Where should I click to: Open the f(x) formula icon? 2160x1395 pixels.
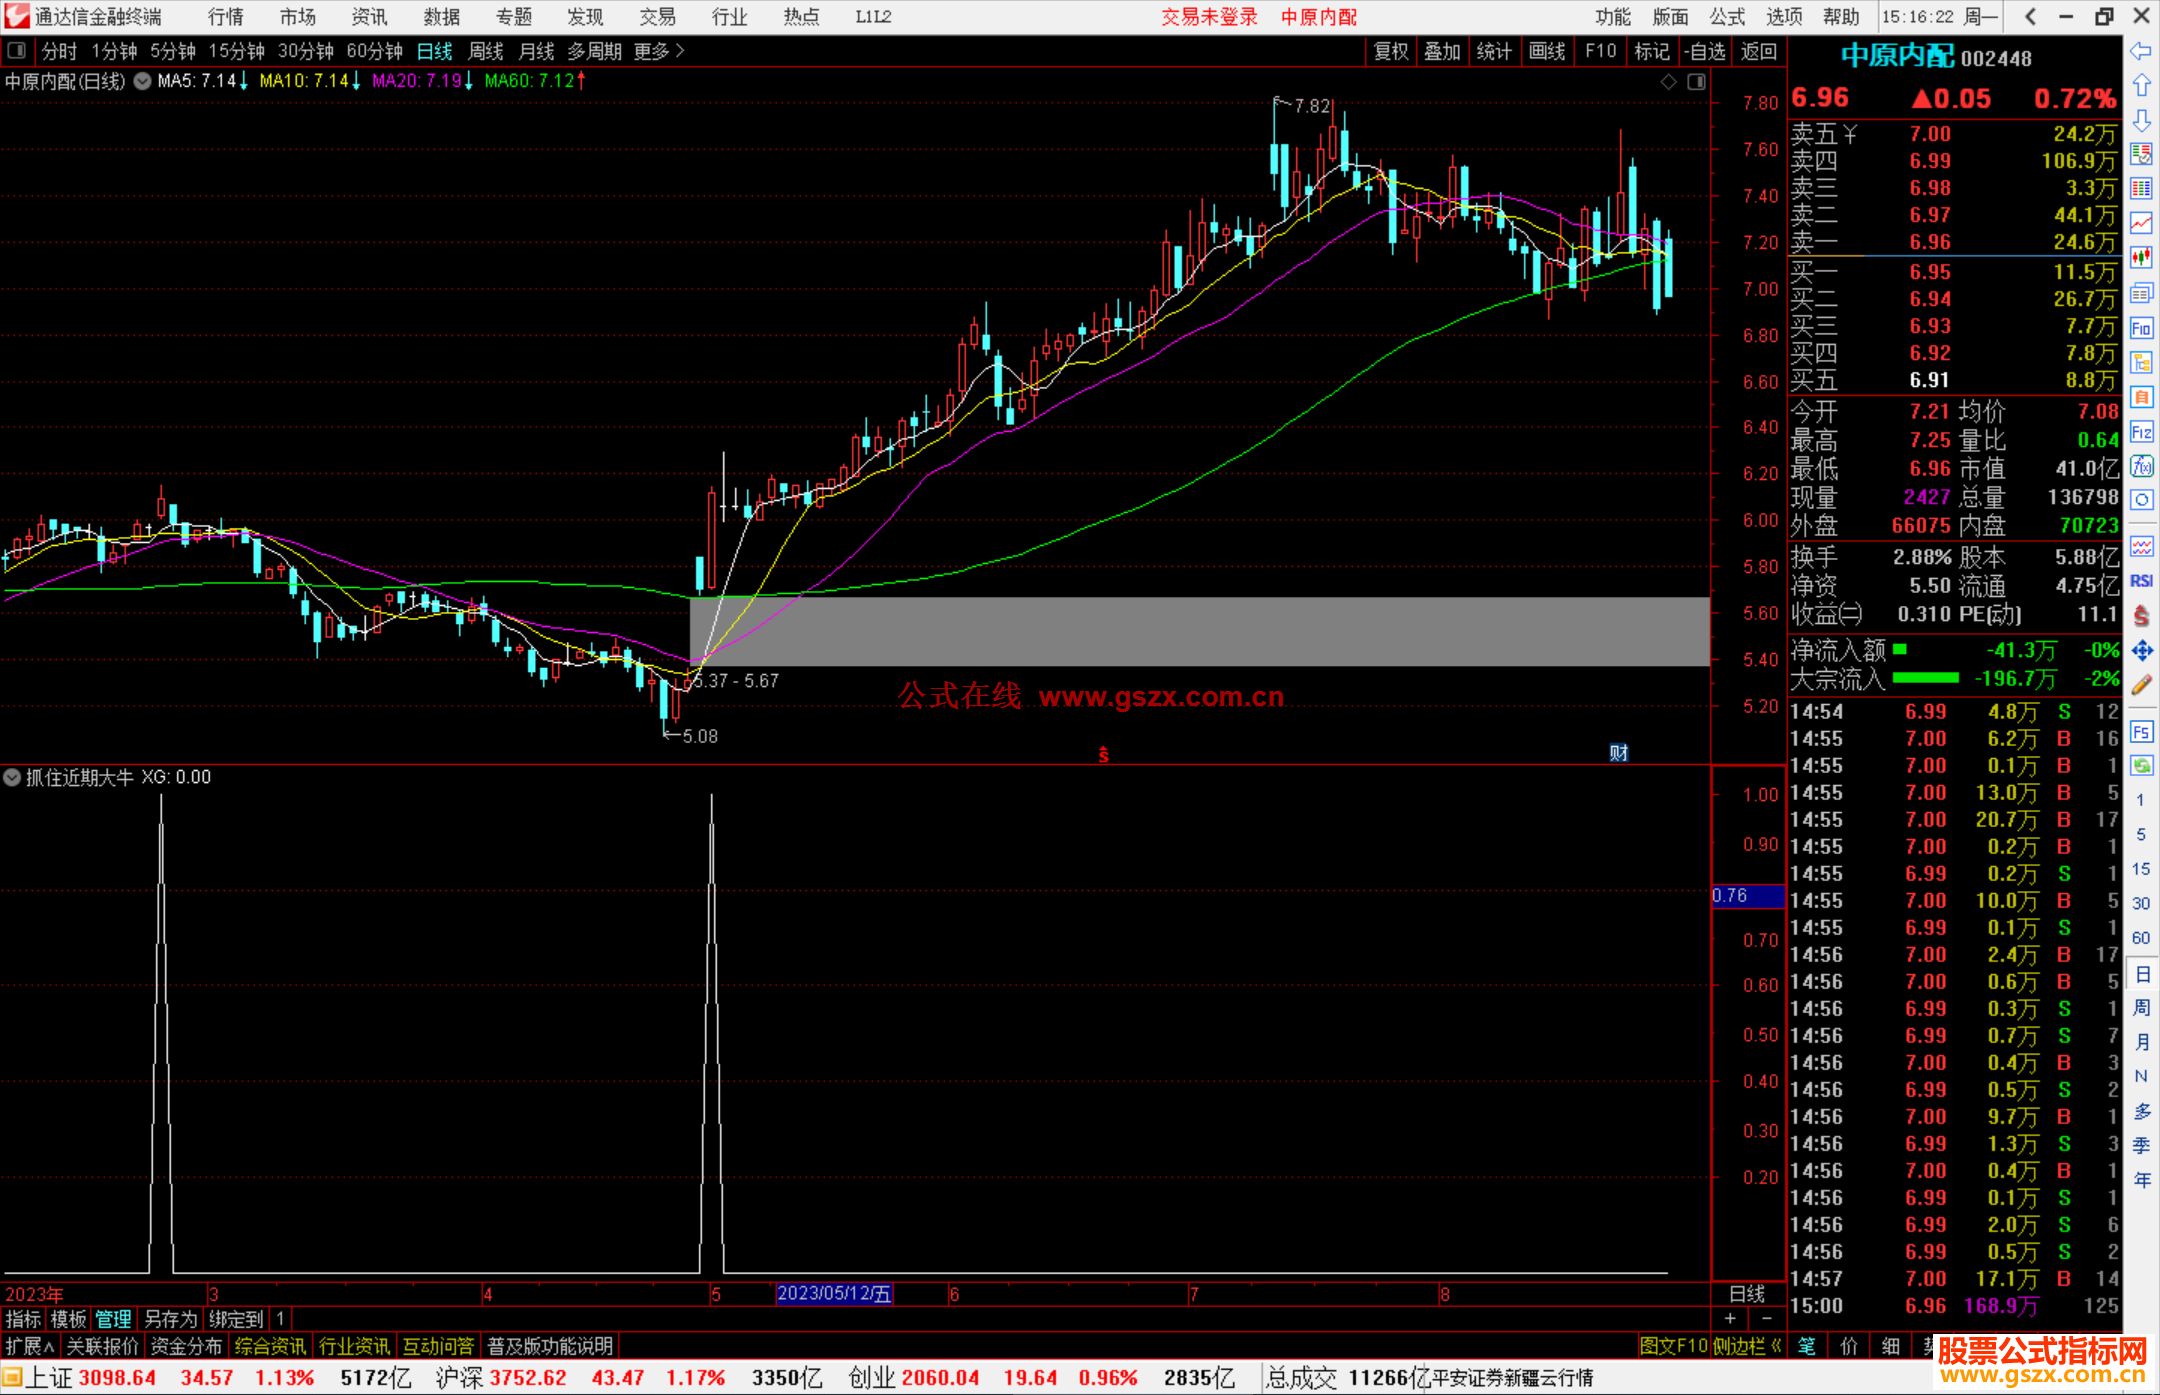[2141, 466]
